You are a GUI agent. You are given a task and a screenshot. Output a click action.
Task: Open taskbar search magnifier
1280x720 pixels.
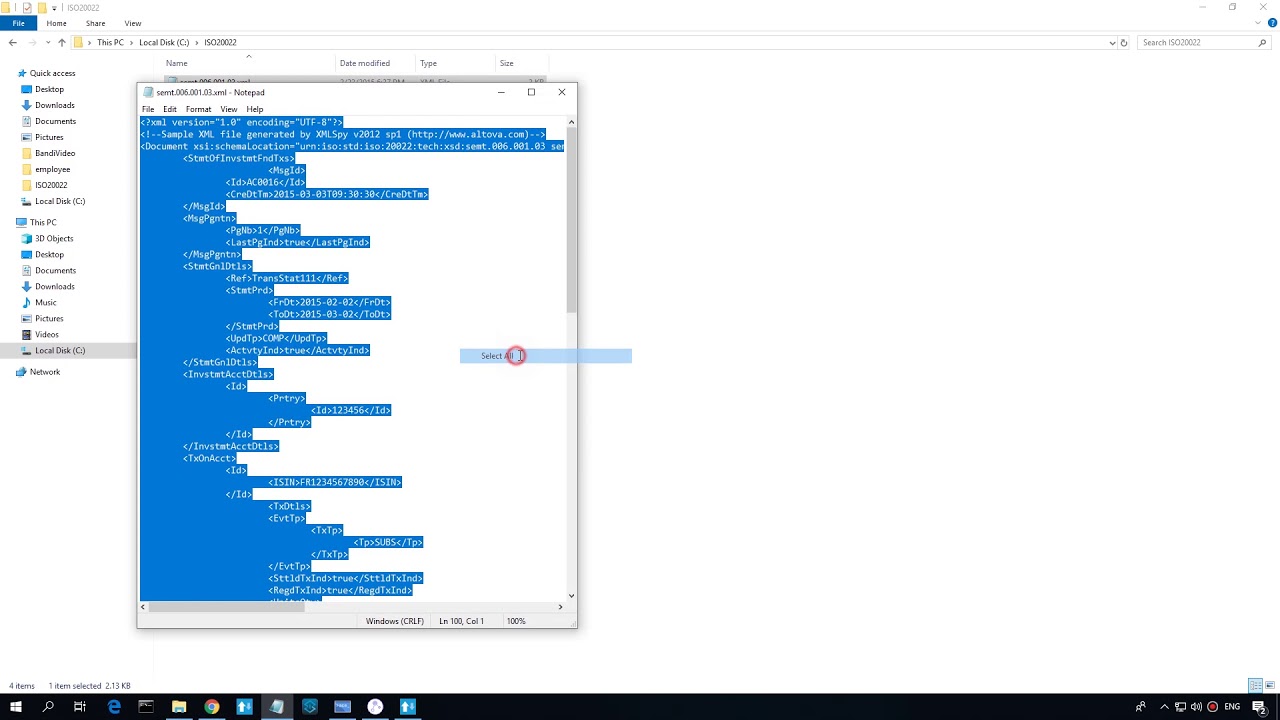tap(47, 707)
